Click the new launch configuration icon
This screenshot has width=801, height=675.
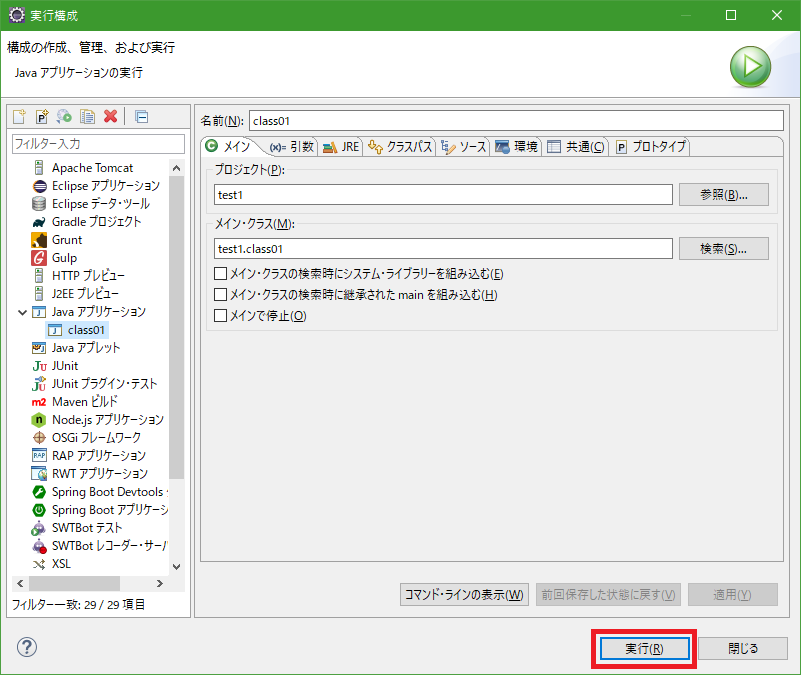19,117
